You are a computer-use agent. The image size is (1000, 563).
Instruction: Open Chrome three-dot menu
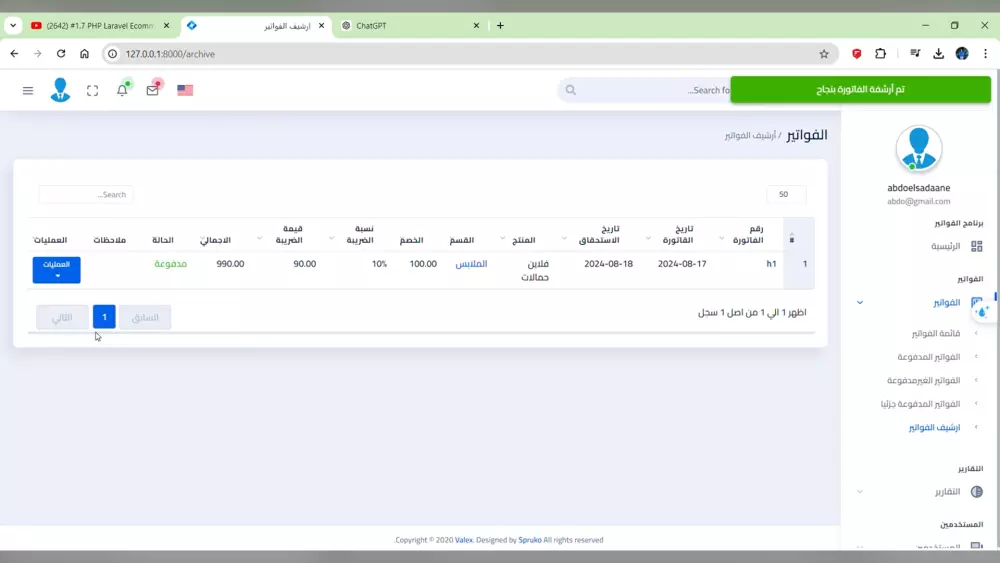(x=985, y=54)
